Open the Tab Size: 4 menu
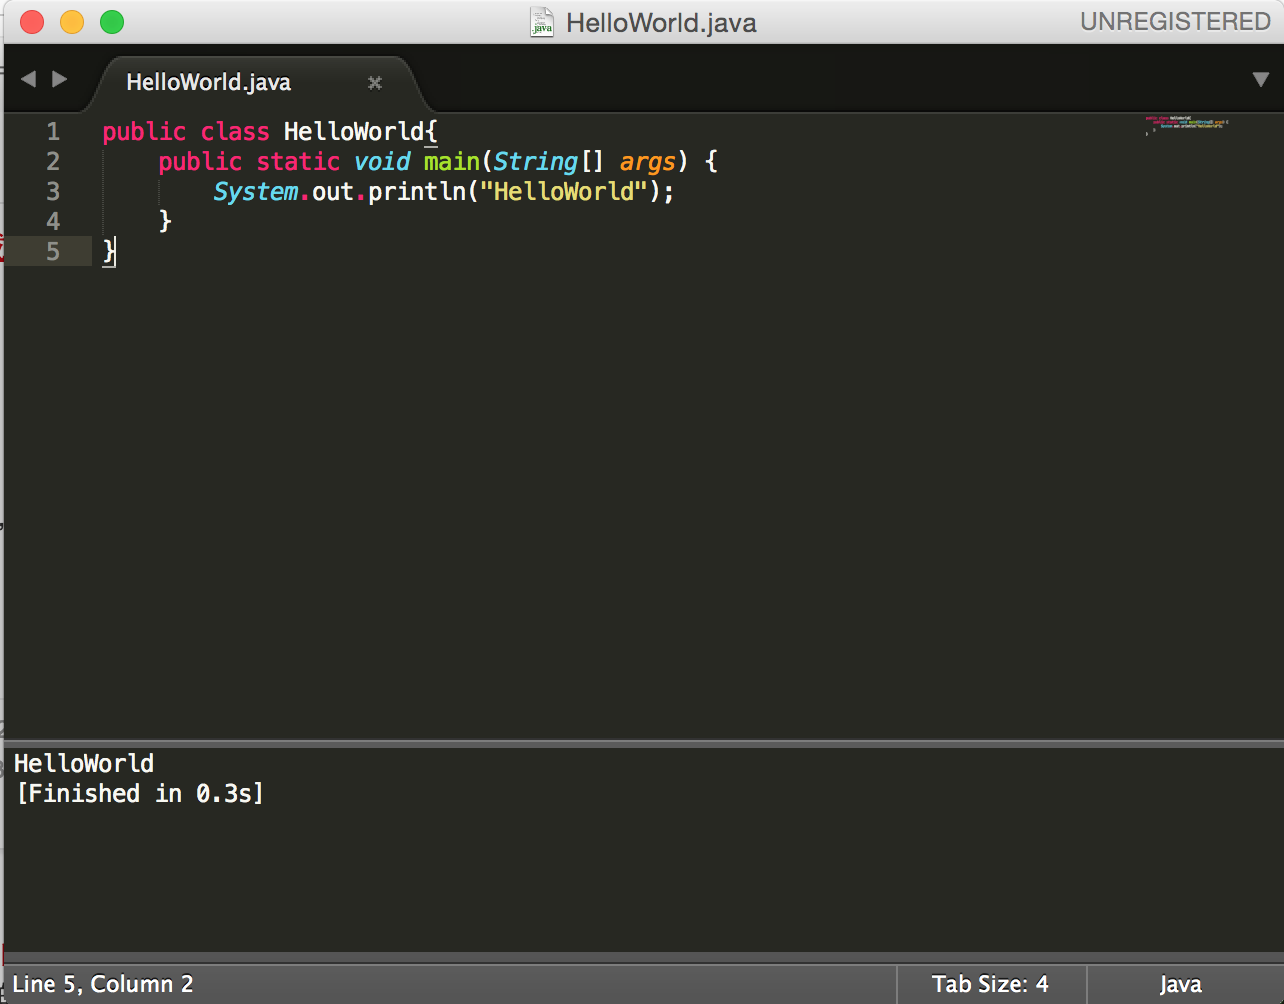Image resolution: width=1284 pixels, height=1004 pixels. (989, 984)
